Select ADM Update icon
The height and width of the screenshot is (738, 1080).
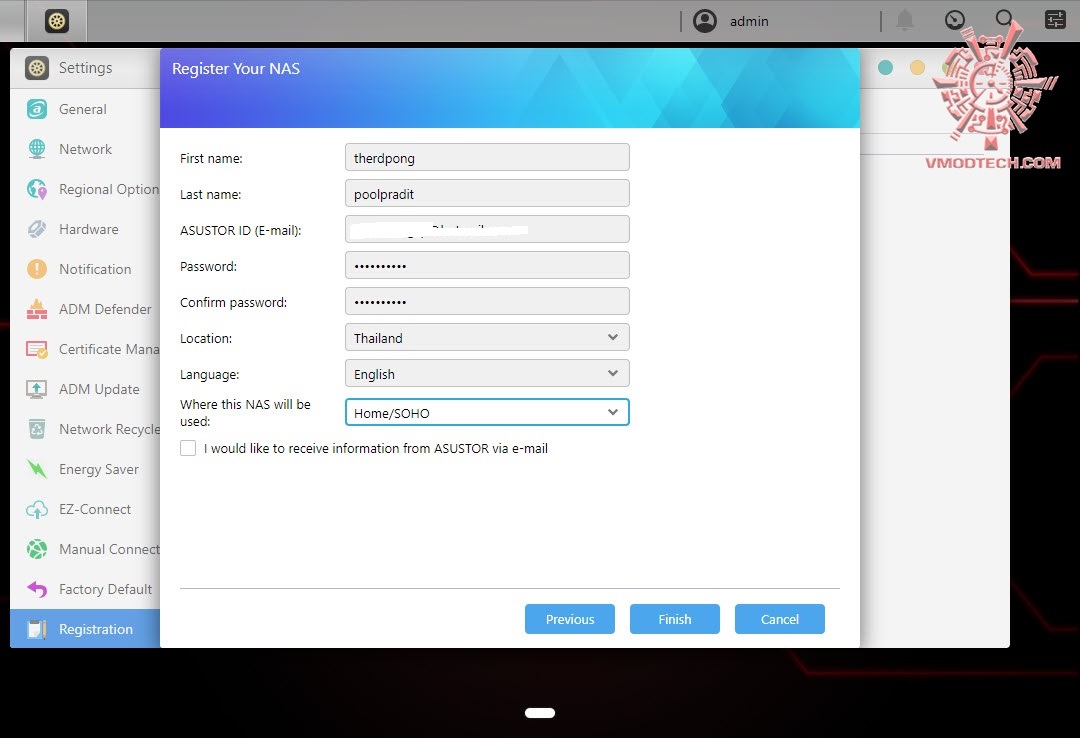pos(37,389)
